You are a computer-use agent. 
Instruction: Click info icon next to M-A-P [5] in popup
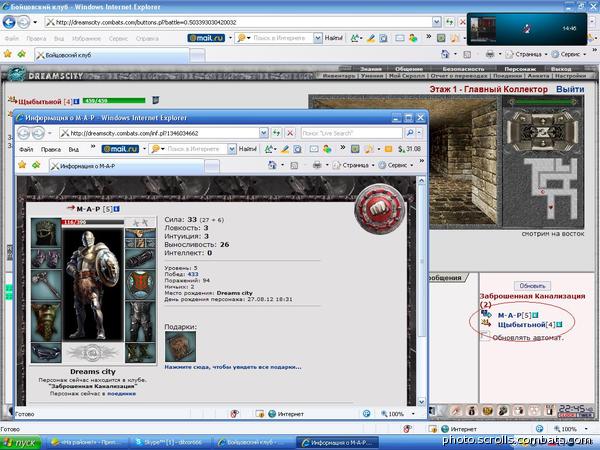pyautogui.click(x=117, y=209)
